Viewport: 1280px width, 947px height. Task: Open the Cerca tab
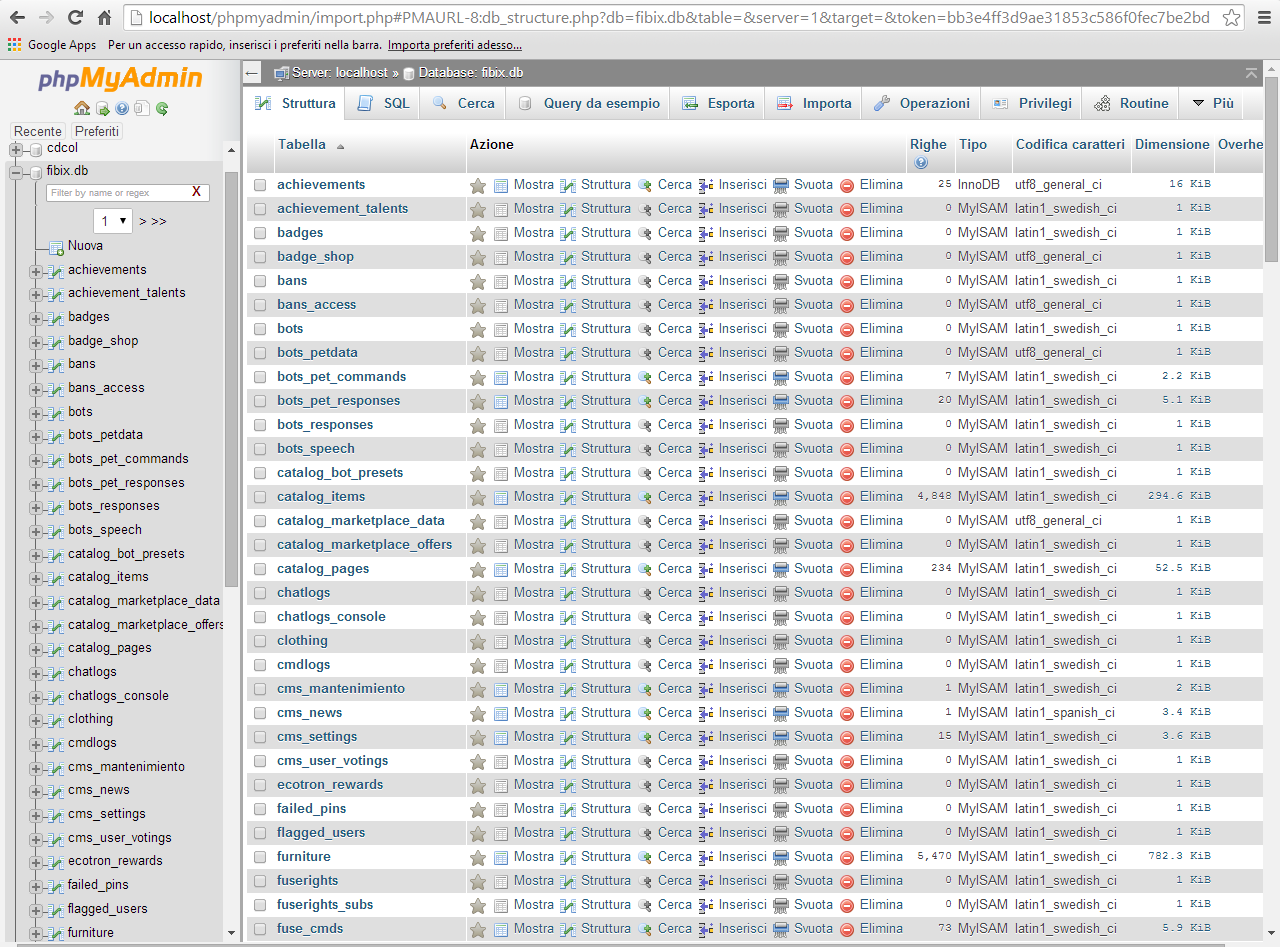(463, 103)
